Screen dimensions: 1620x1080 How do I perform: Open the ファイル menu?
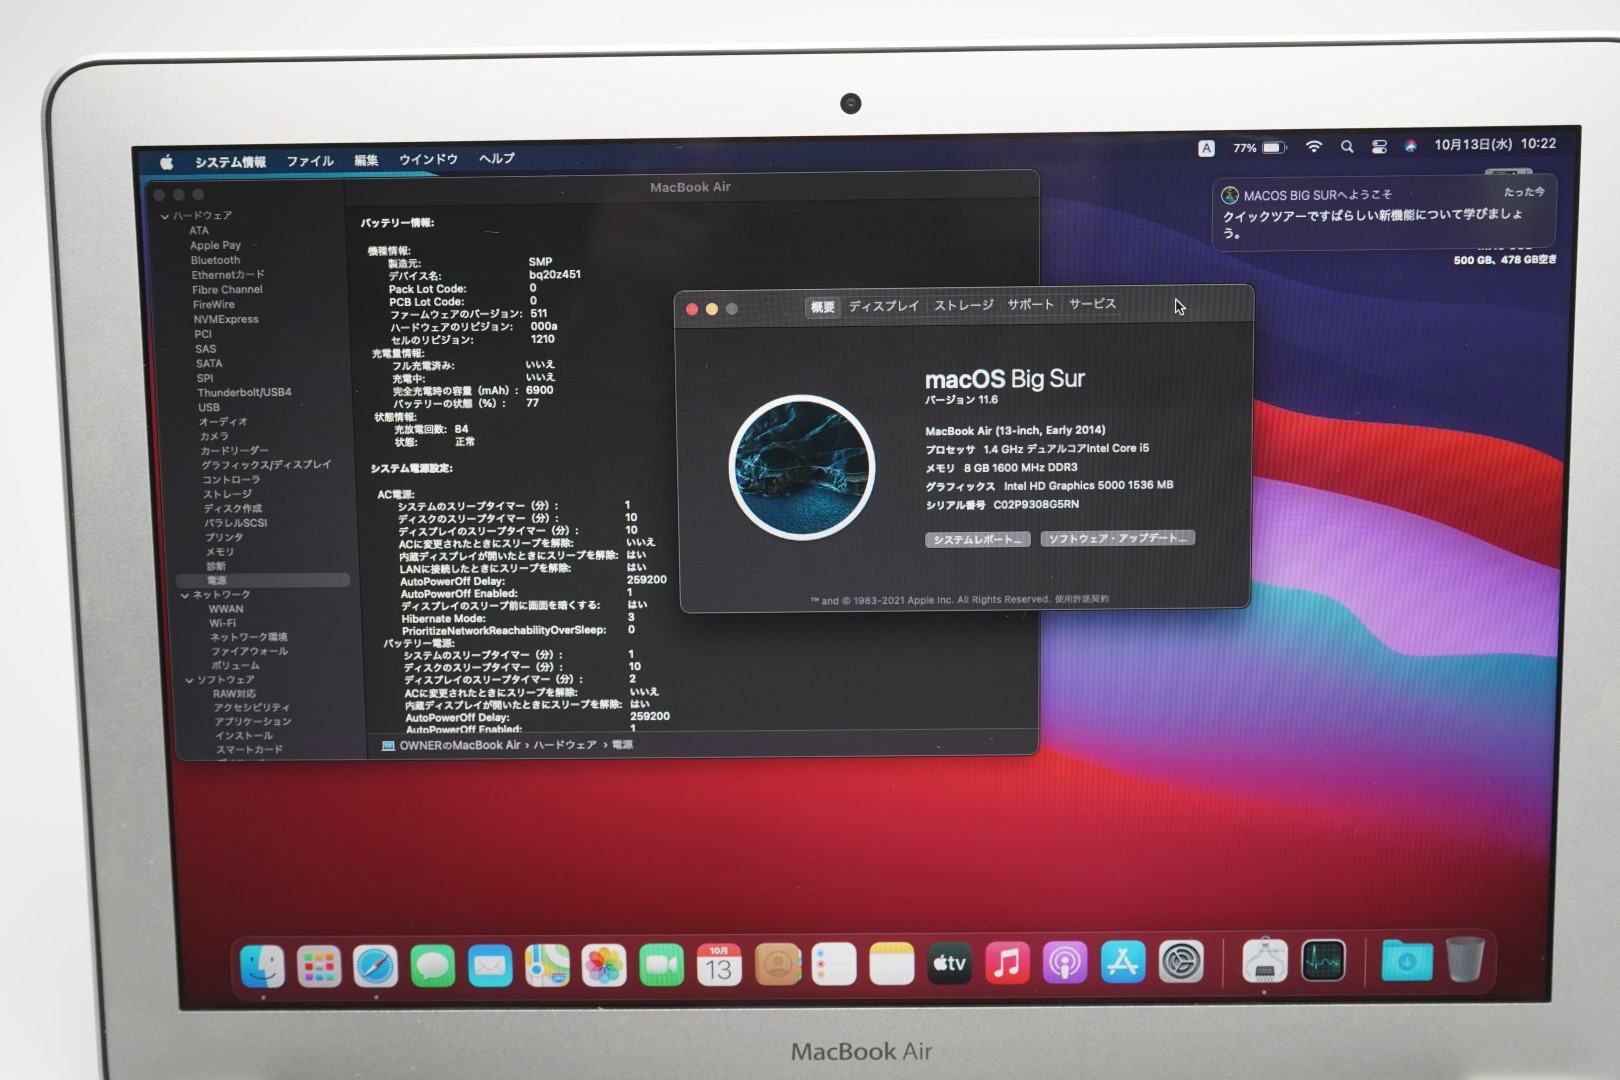click(310, 160)
